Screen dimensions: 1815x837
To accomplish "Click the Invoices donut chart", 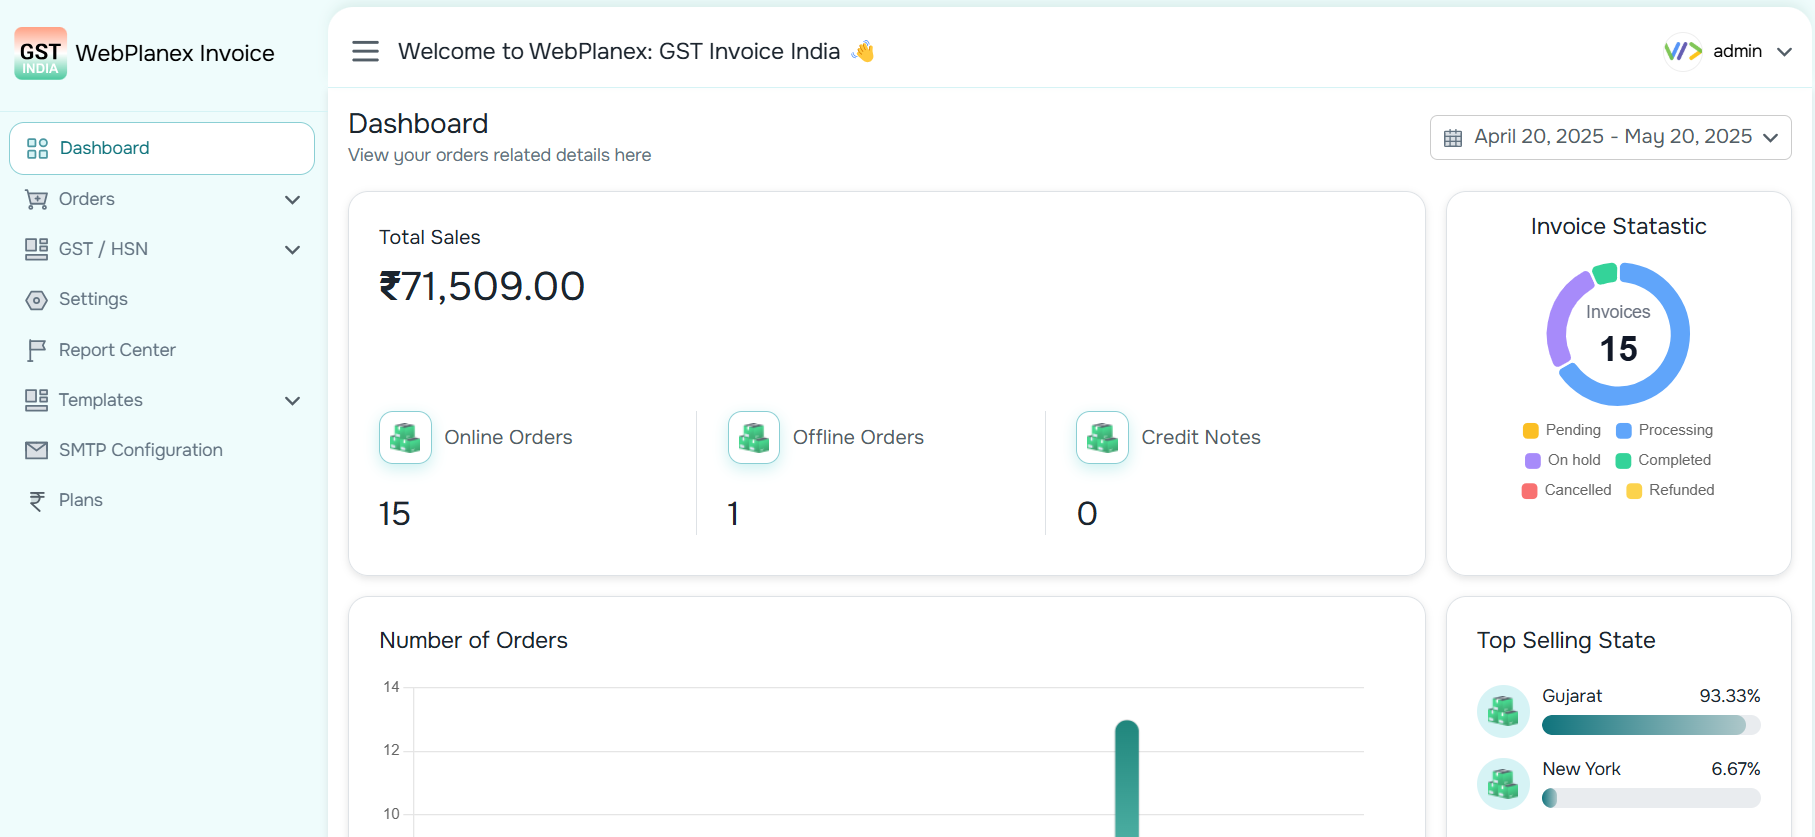I will pos(1618,334).
